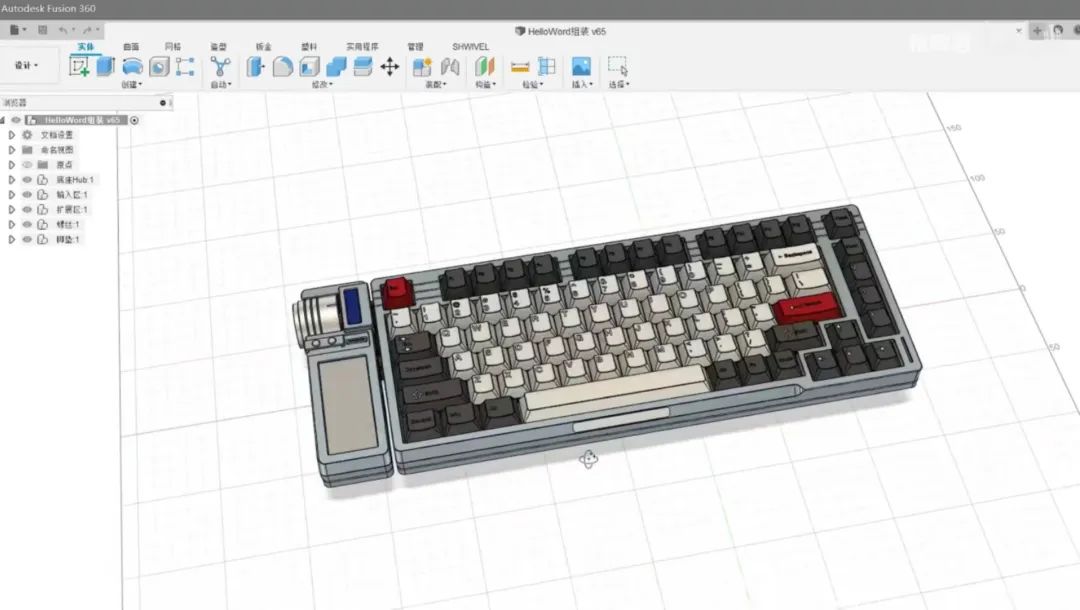Hide the 底座Hub:1 component via eye icon
The height and width of the screenshot is (610, 1080).
[27, 180]
